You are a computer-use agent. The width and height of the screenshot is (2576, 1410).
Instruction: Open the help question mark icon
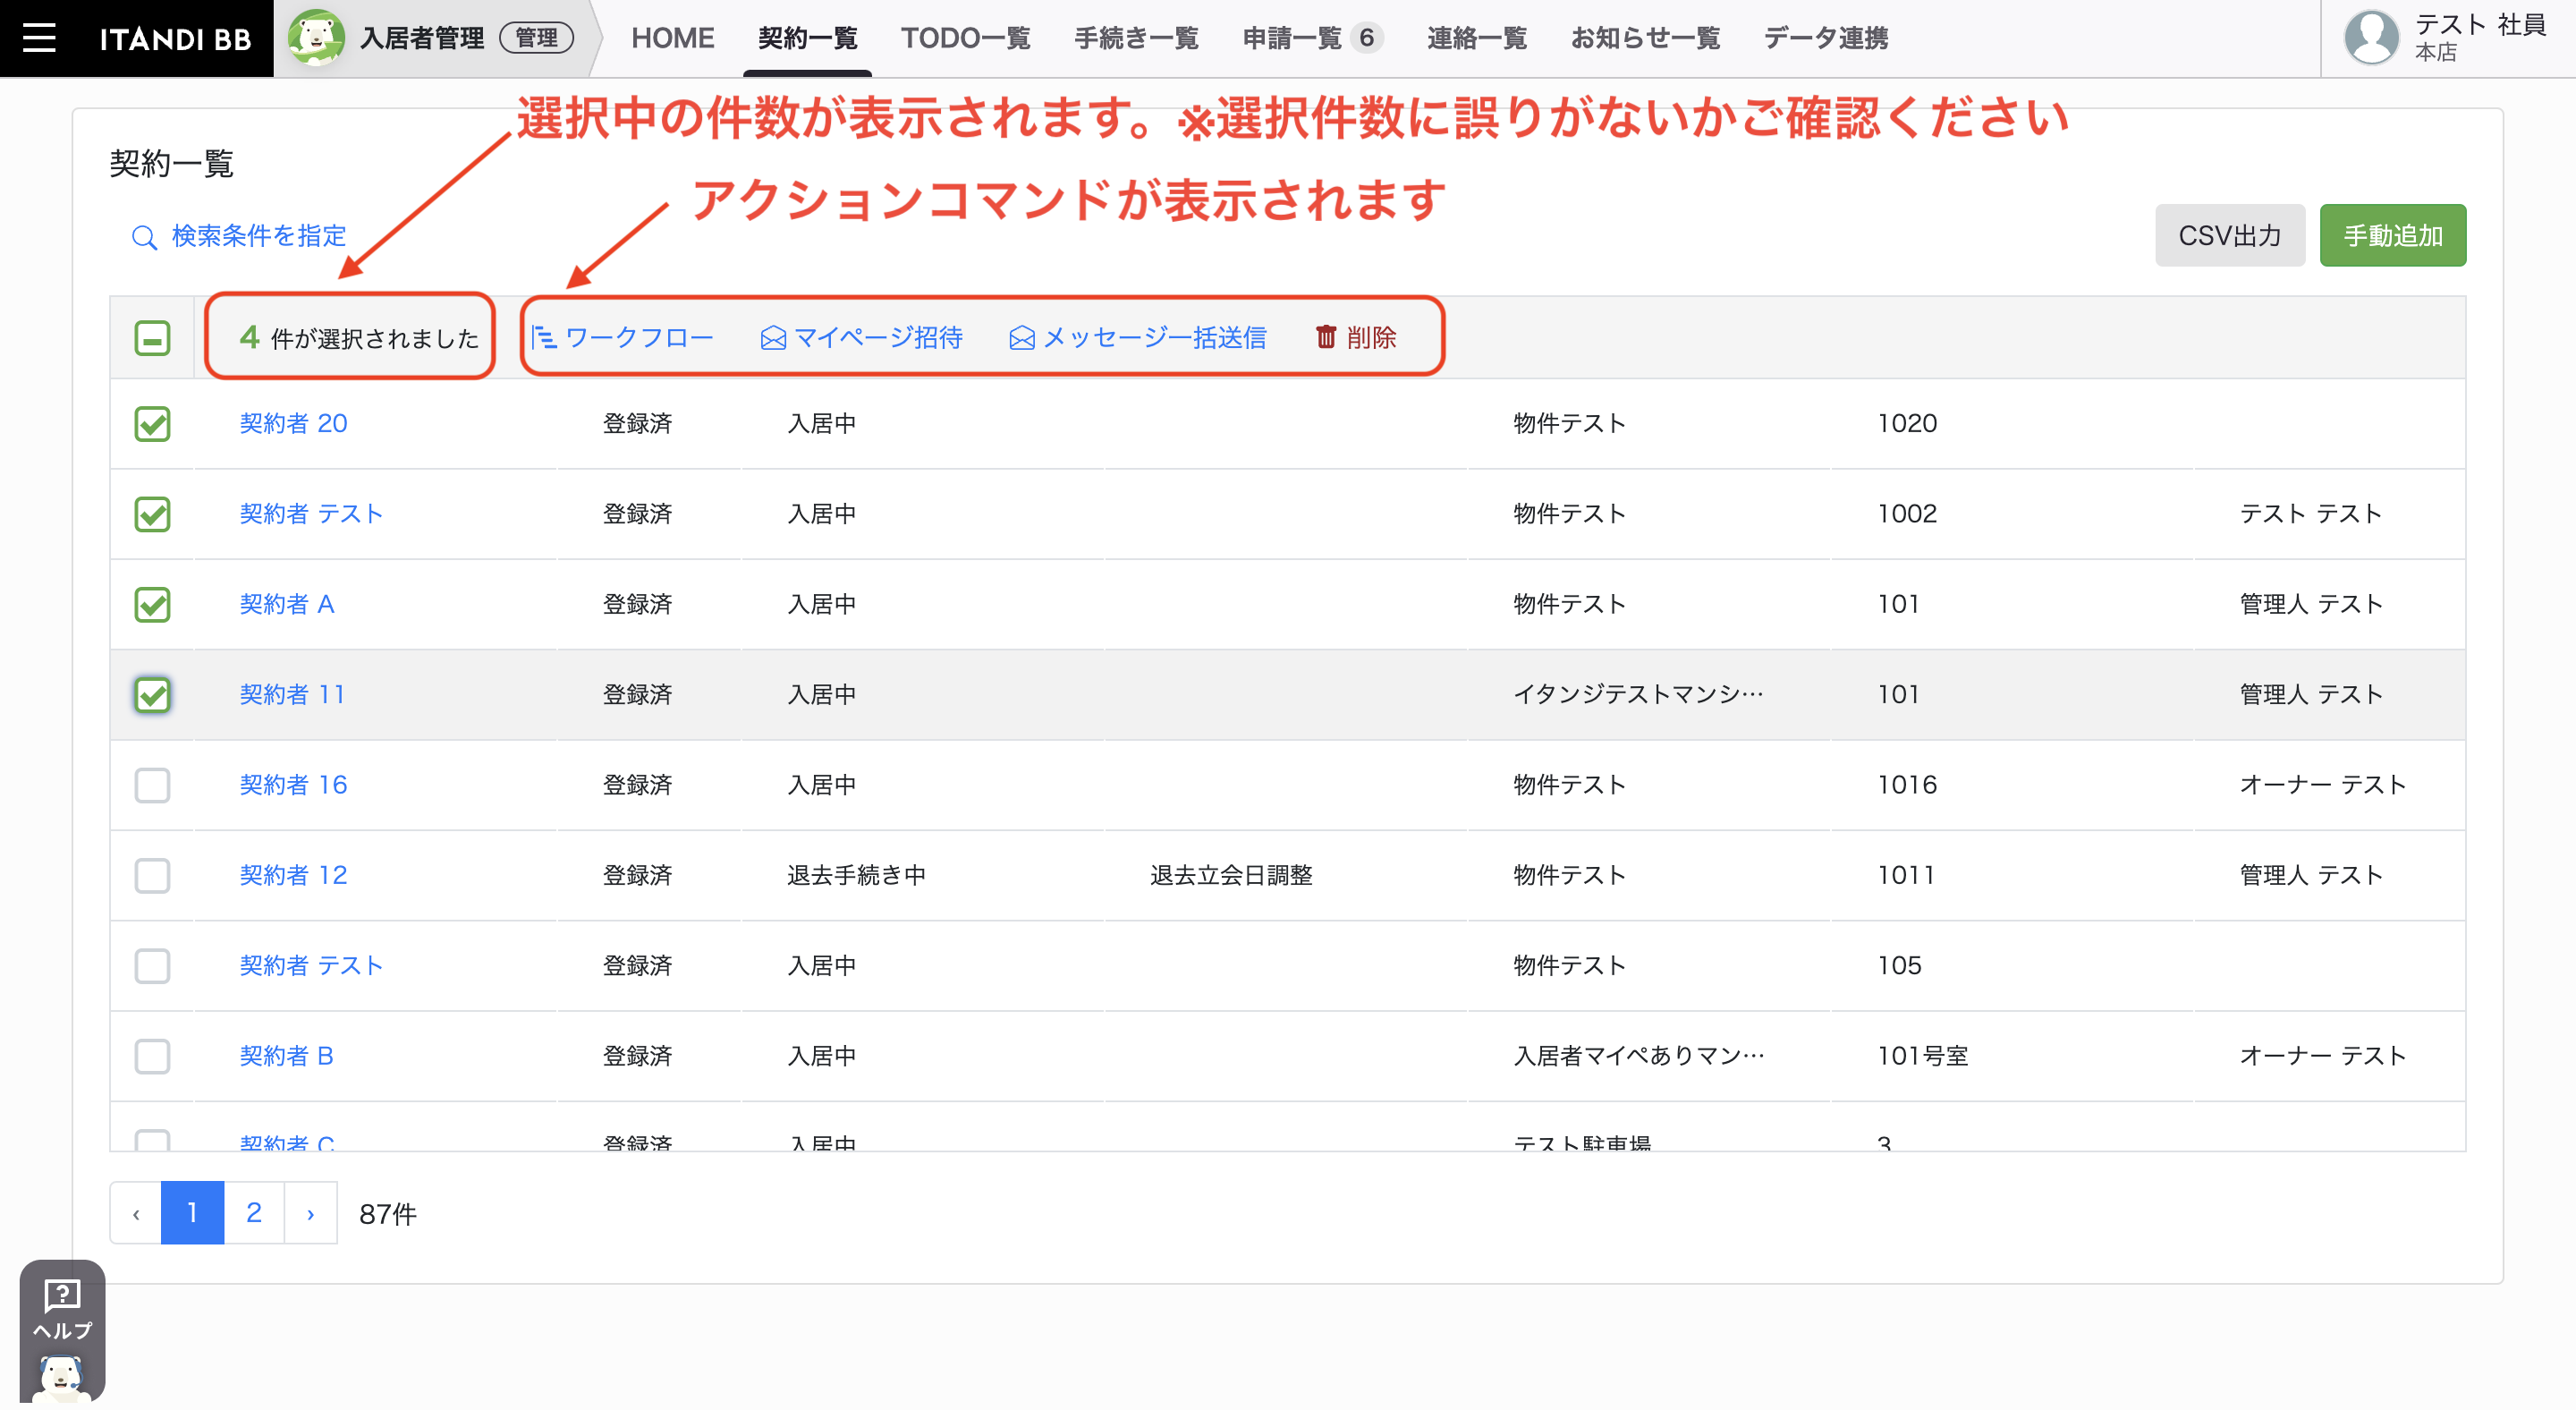[x=62, y=1295]
